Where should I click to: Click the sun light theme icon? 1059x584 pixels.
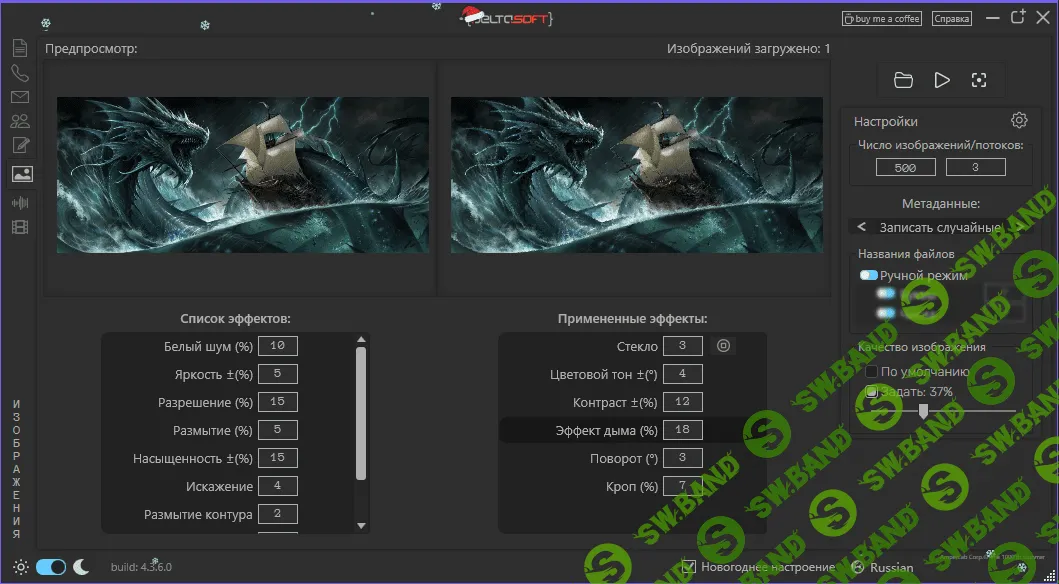pyautogui.click(x=21, y=567)
